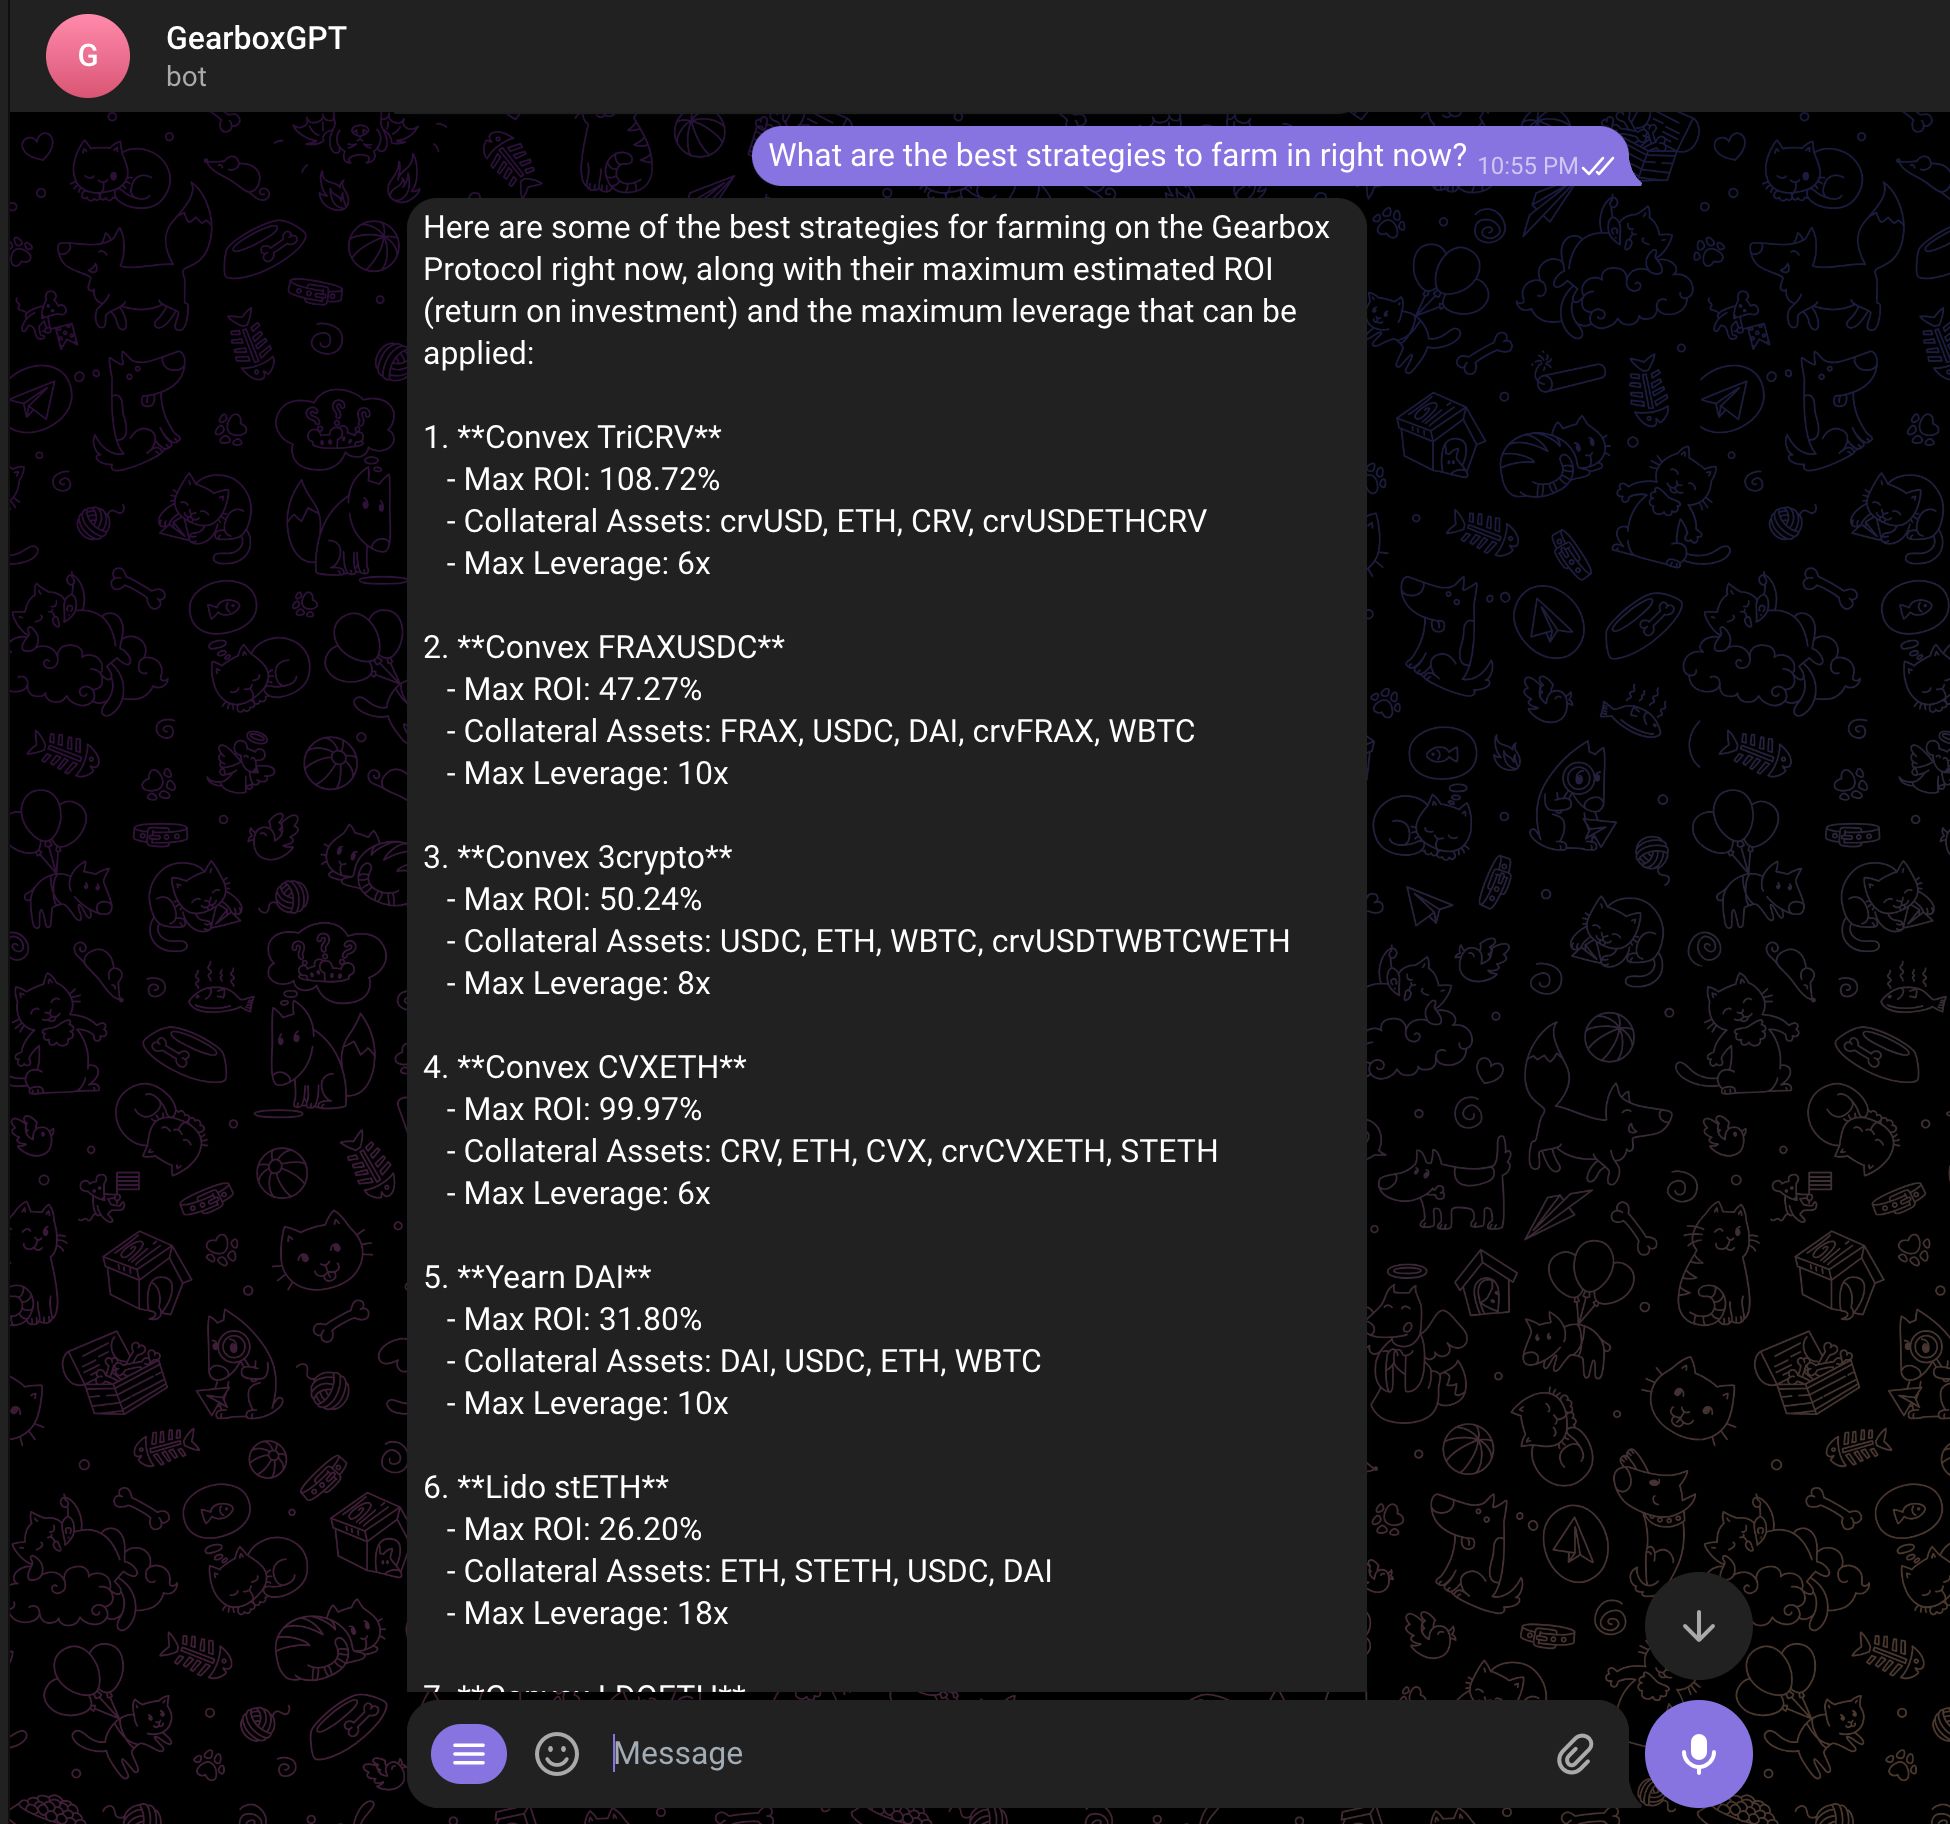1950x1824 pixels.
Task: Click 'Max ROI: 99.97%' line
Action: (x=574, y=1109)
